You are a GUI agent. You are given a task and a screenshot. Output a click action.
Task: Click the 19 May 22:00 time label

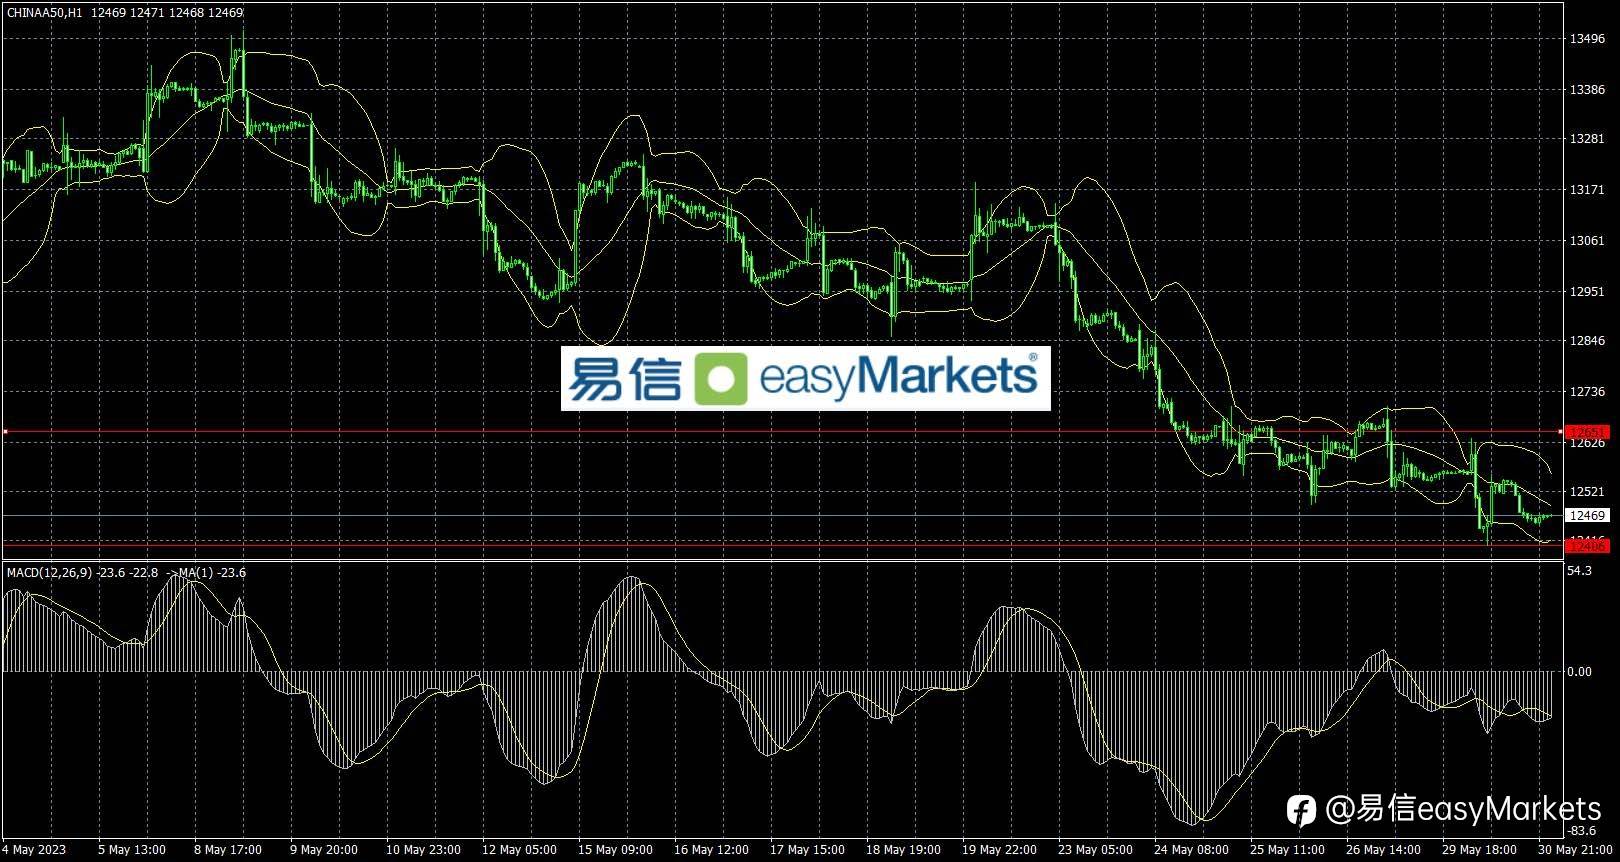point(999,850)
